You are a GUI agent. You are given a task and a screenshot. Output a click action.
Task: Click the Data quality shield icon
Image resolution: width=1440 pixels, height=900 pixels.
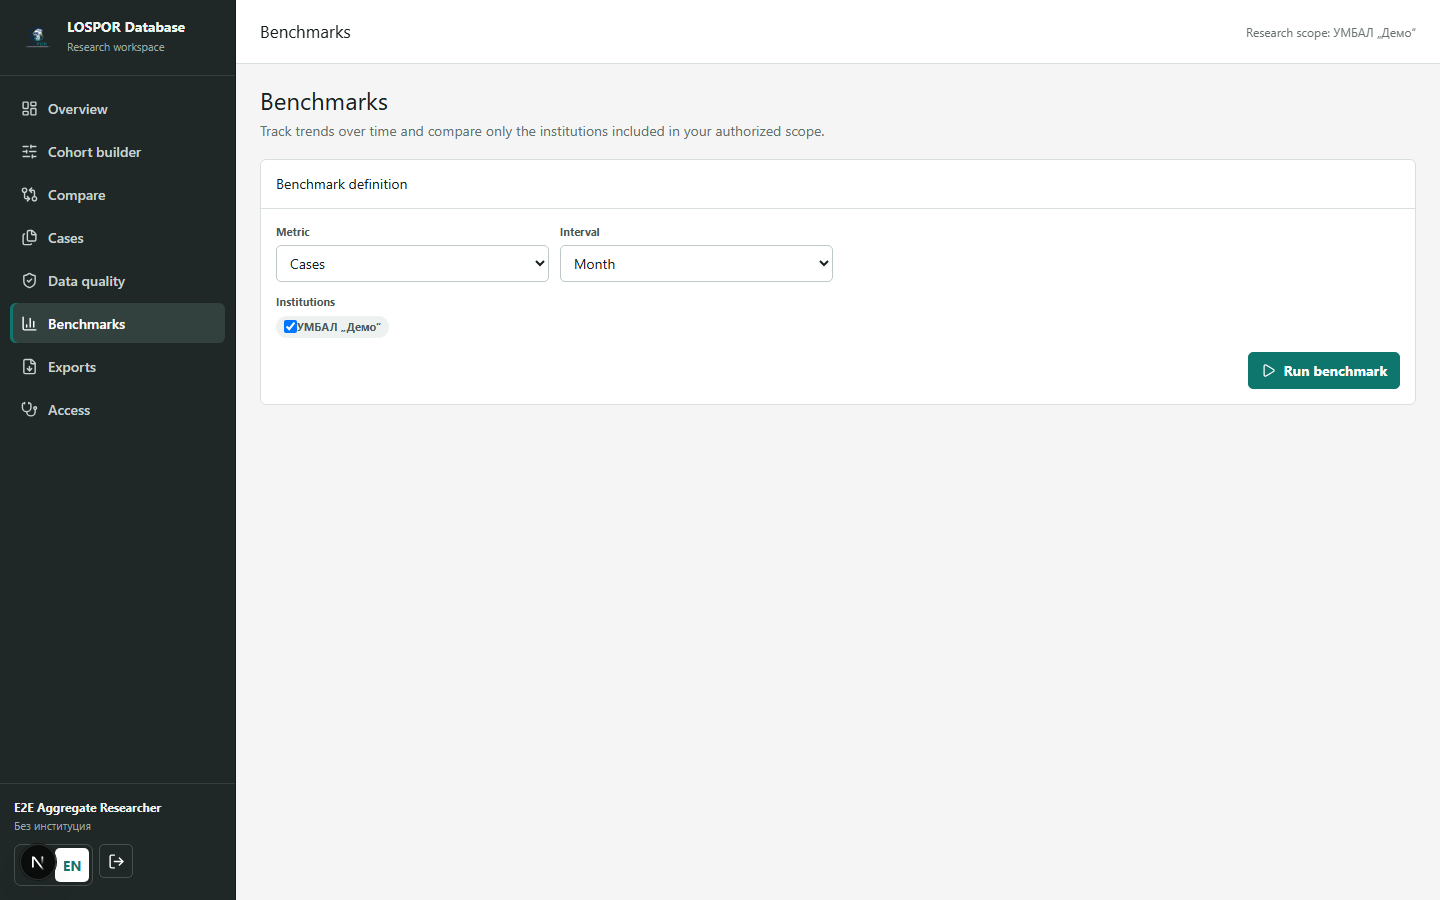pyautogui.click(x=29, y=281)
